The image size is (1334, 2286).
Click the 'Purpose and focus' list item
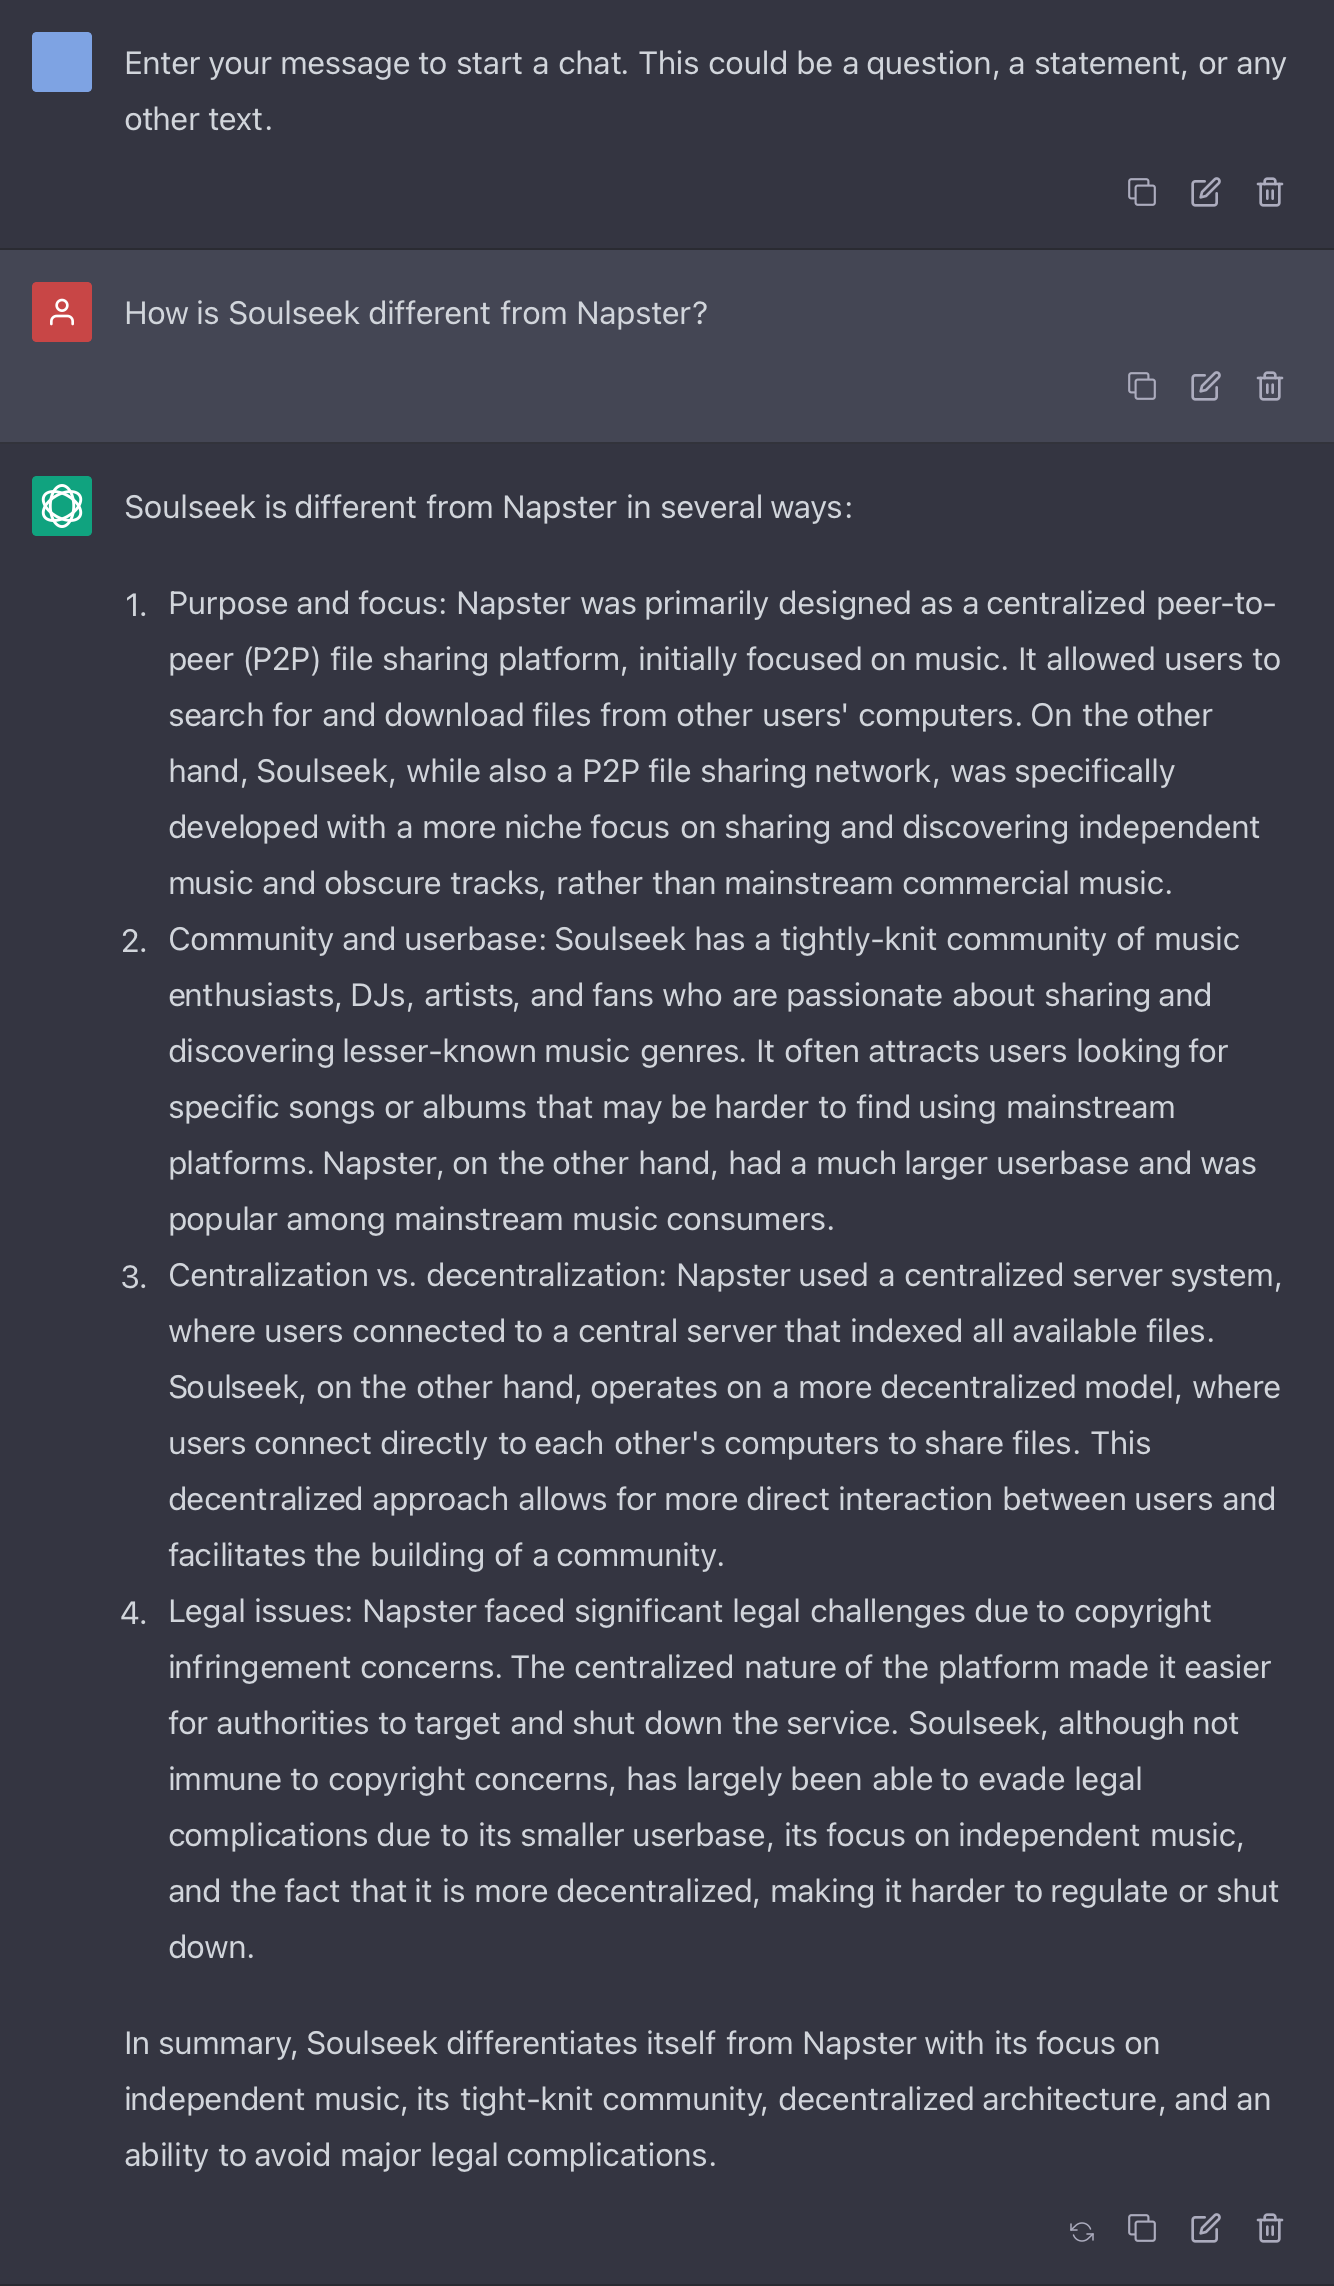point(722,743)
